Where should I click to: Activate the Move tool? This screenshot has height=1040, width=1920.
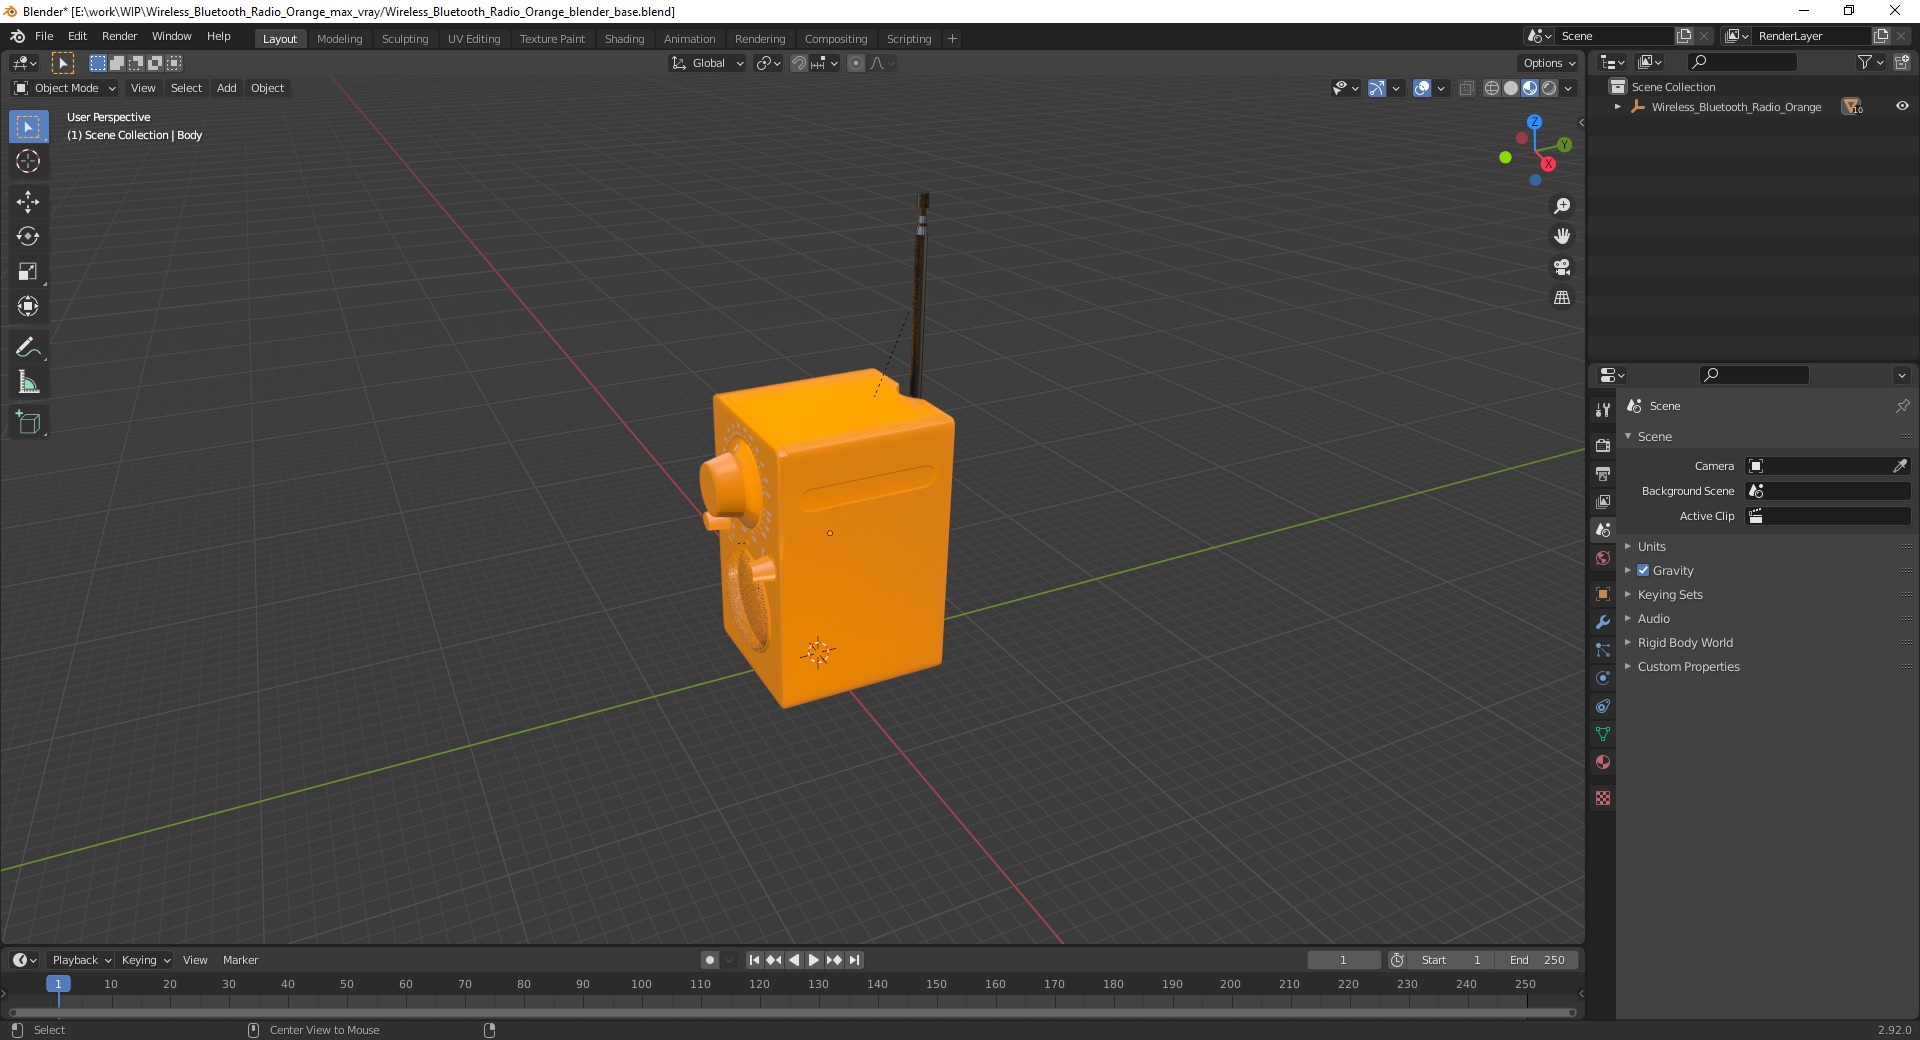click(28, 202)
